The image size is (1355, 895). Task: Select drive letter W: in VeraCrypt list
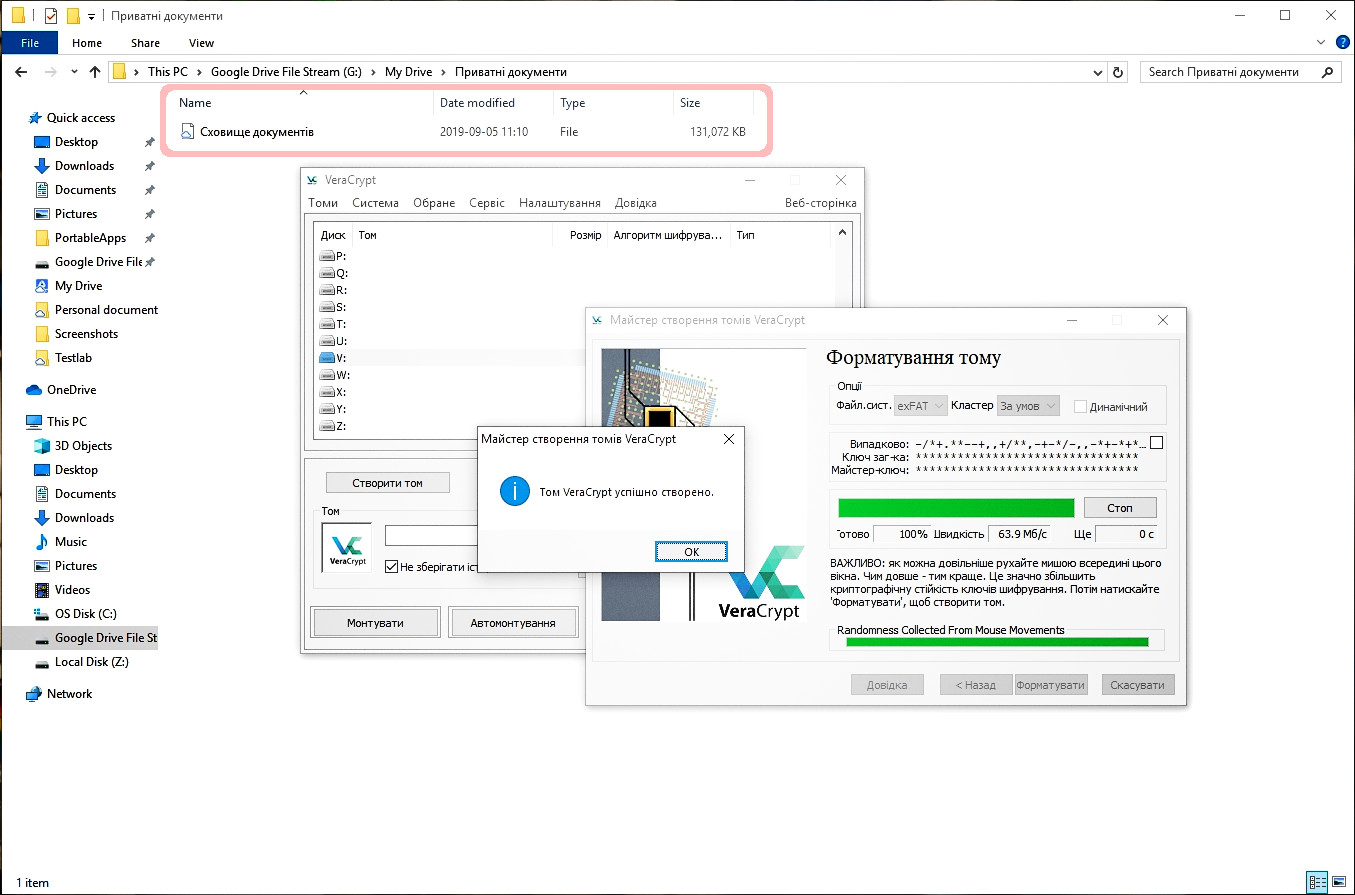pos(333,375)
